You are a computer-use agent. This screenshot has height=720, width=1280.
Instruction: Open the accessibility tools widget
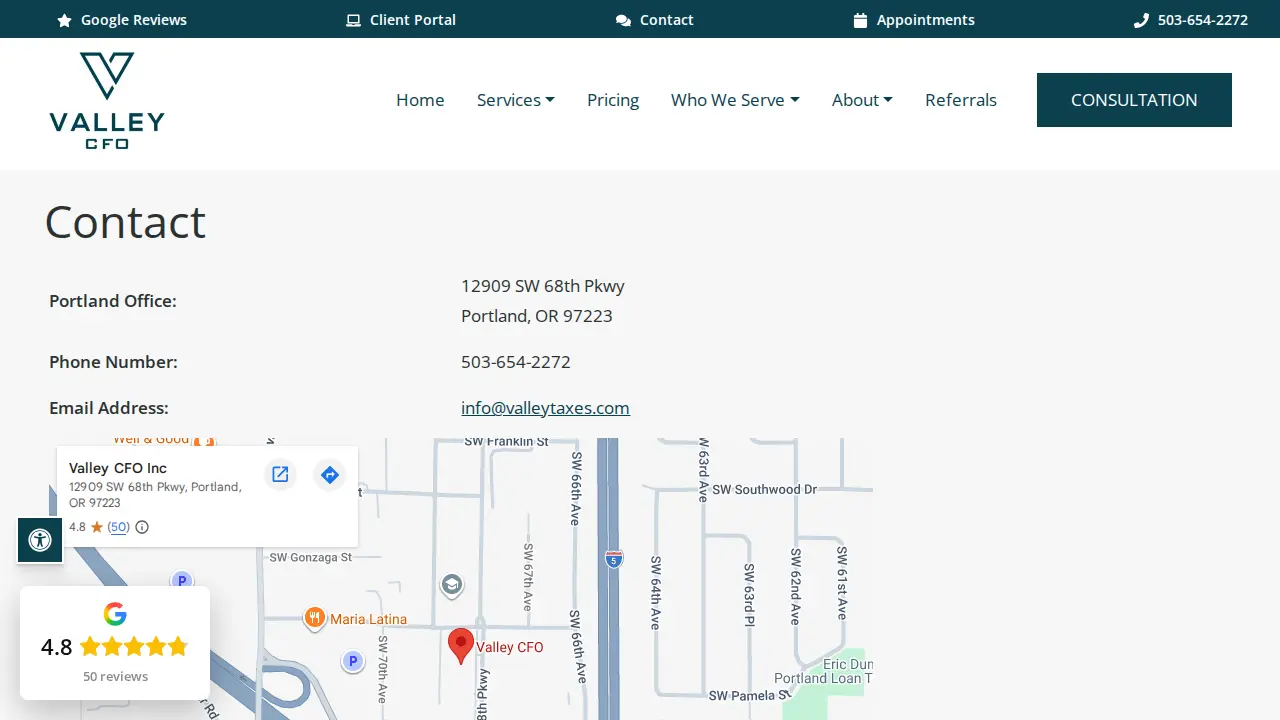coord(40,540)
